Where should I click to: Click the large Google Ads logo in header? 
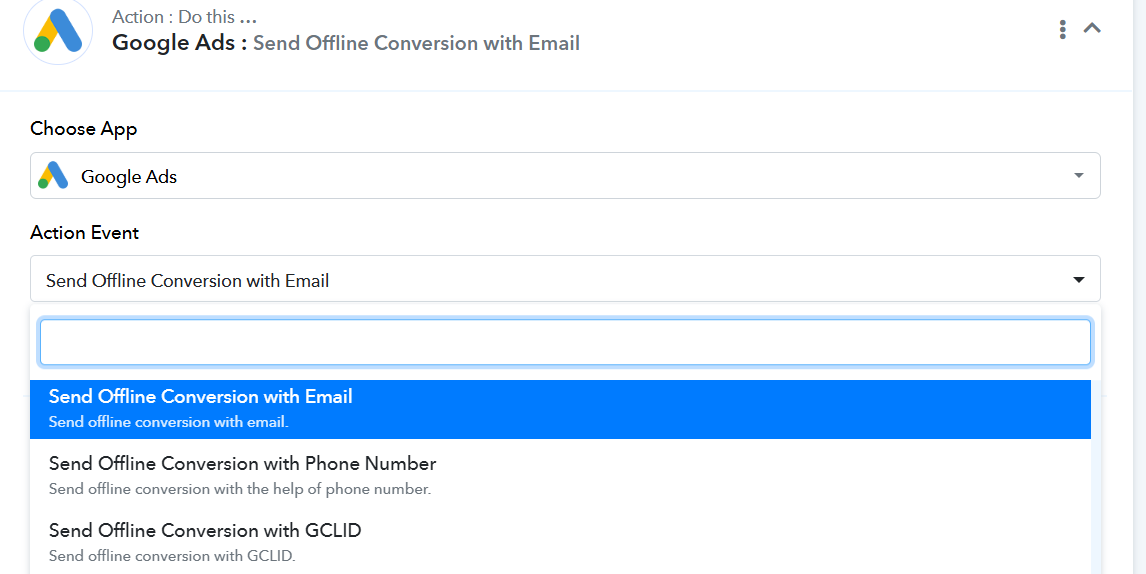pyautogui.click(x=58, y=30)
